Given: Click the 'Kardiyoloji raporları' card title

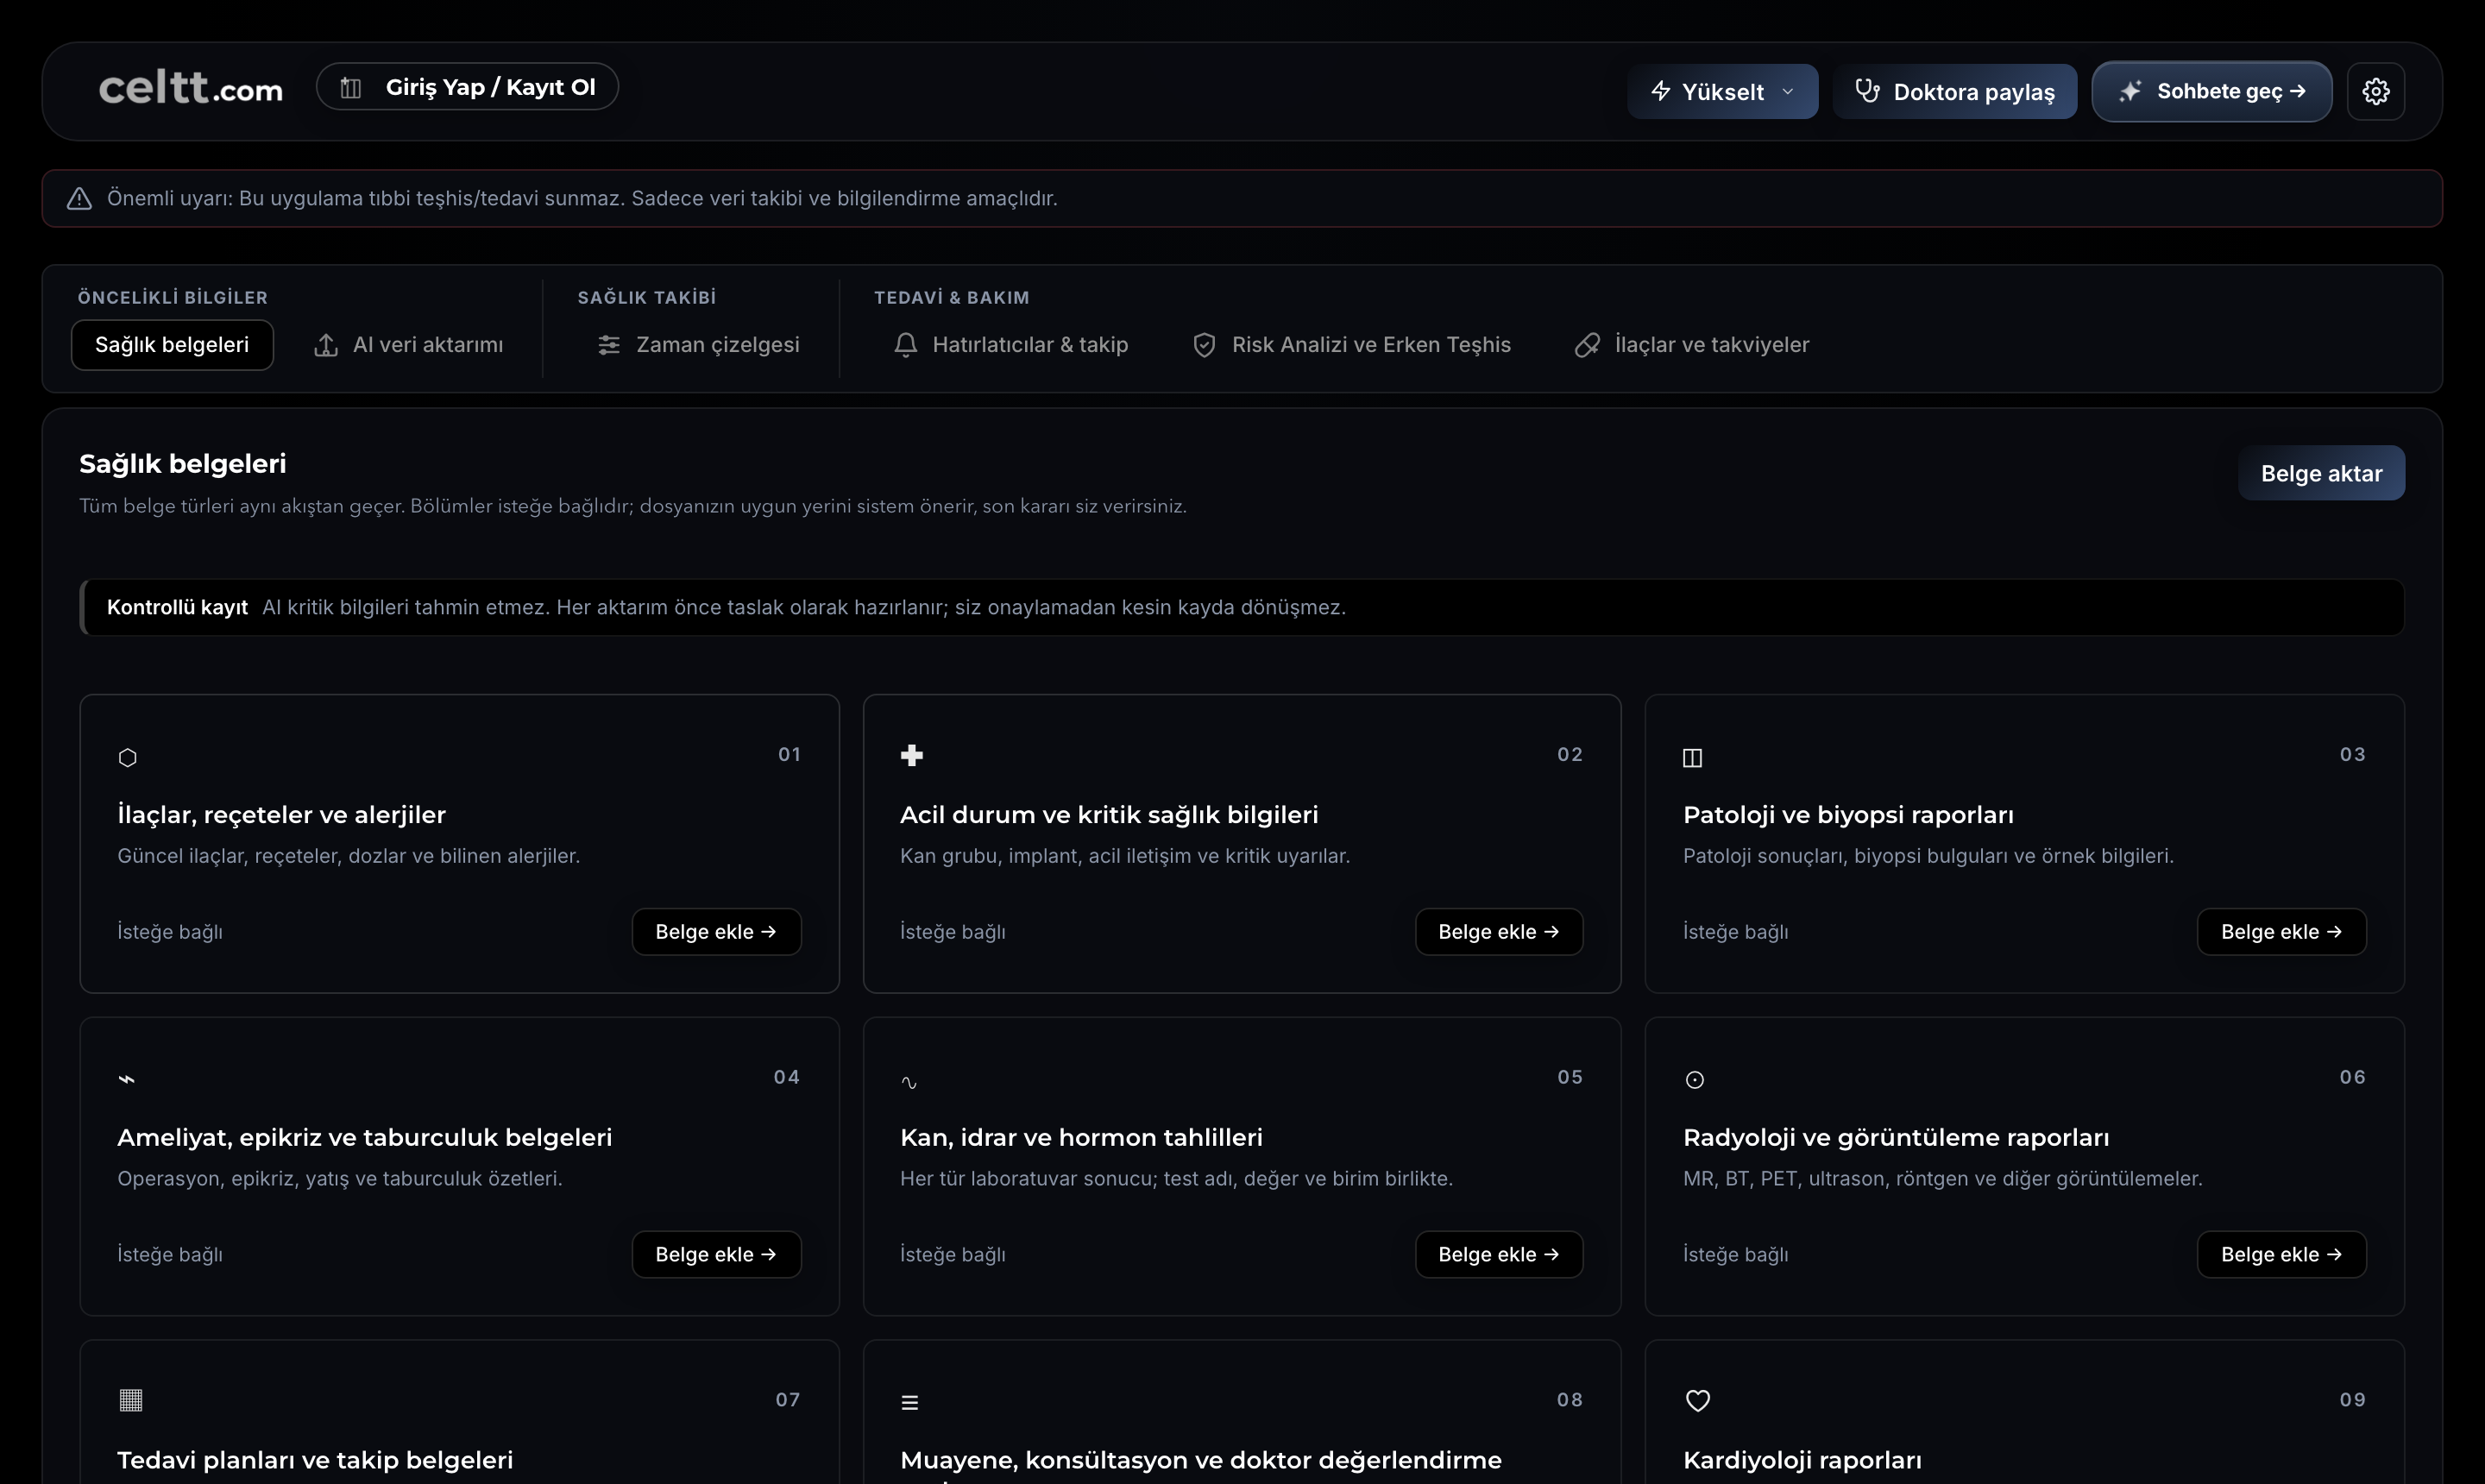Looking at the screenshot, I should point(1802,1460).
